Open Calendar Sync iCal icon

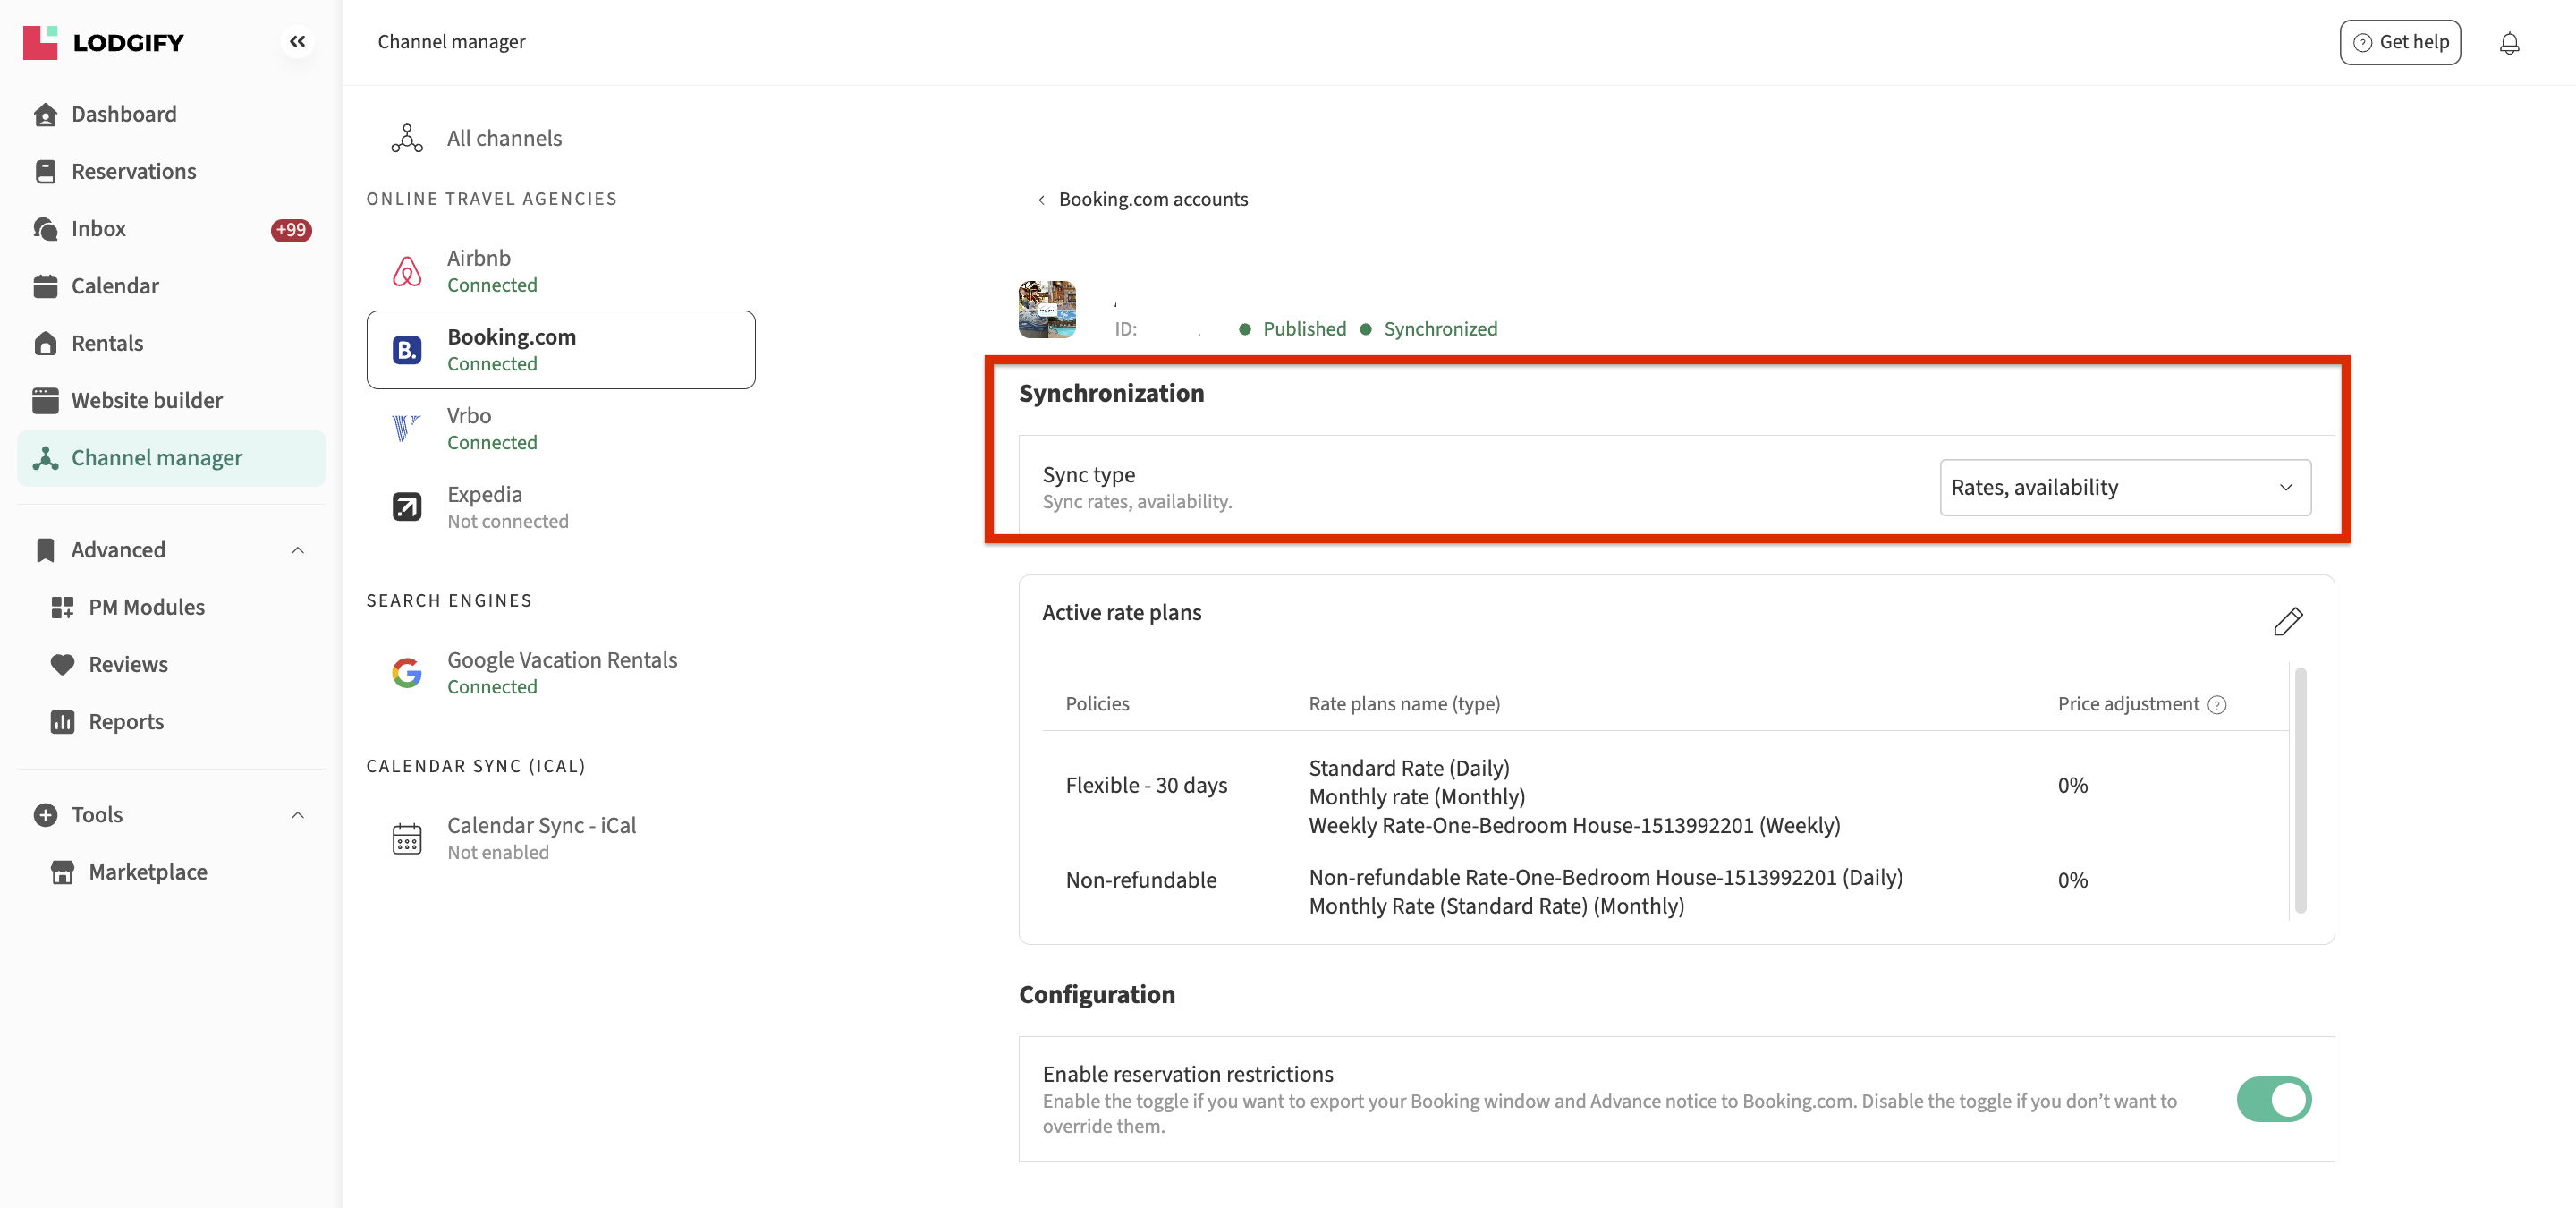coord(407,838)
